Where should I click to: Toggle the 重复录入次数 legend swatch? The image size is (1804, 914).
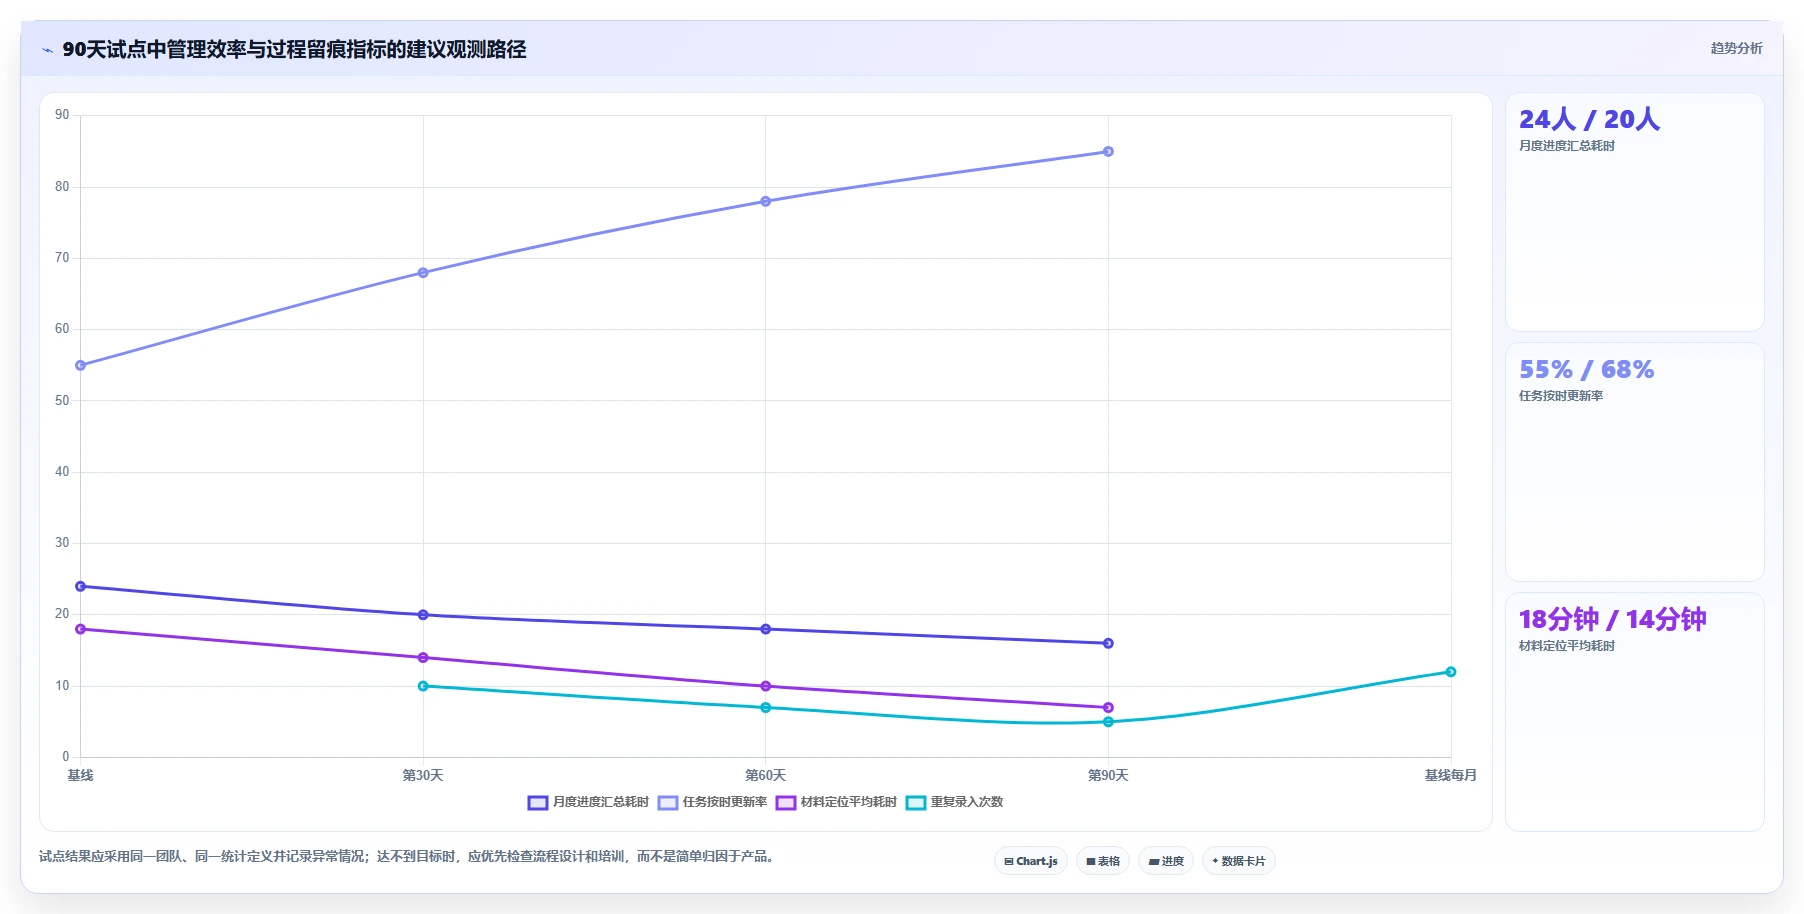(x=916, y=803)
